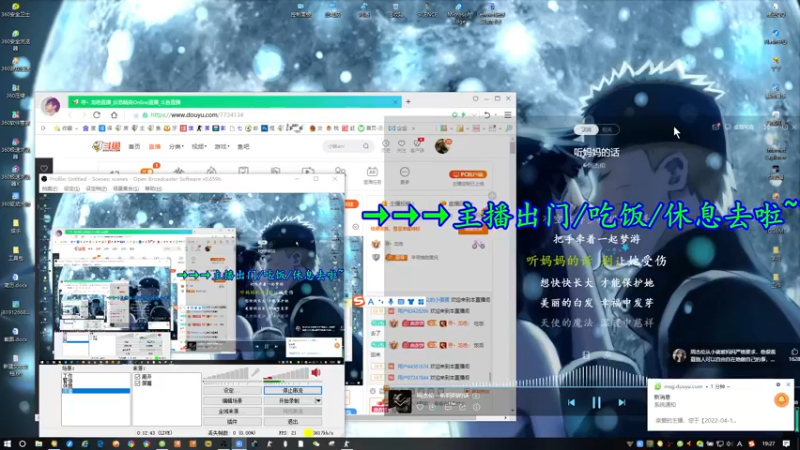The image size is (800, 450).
Task: Open 360安全卫士 desktop icon
Action: 16,10
